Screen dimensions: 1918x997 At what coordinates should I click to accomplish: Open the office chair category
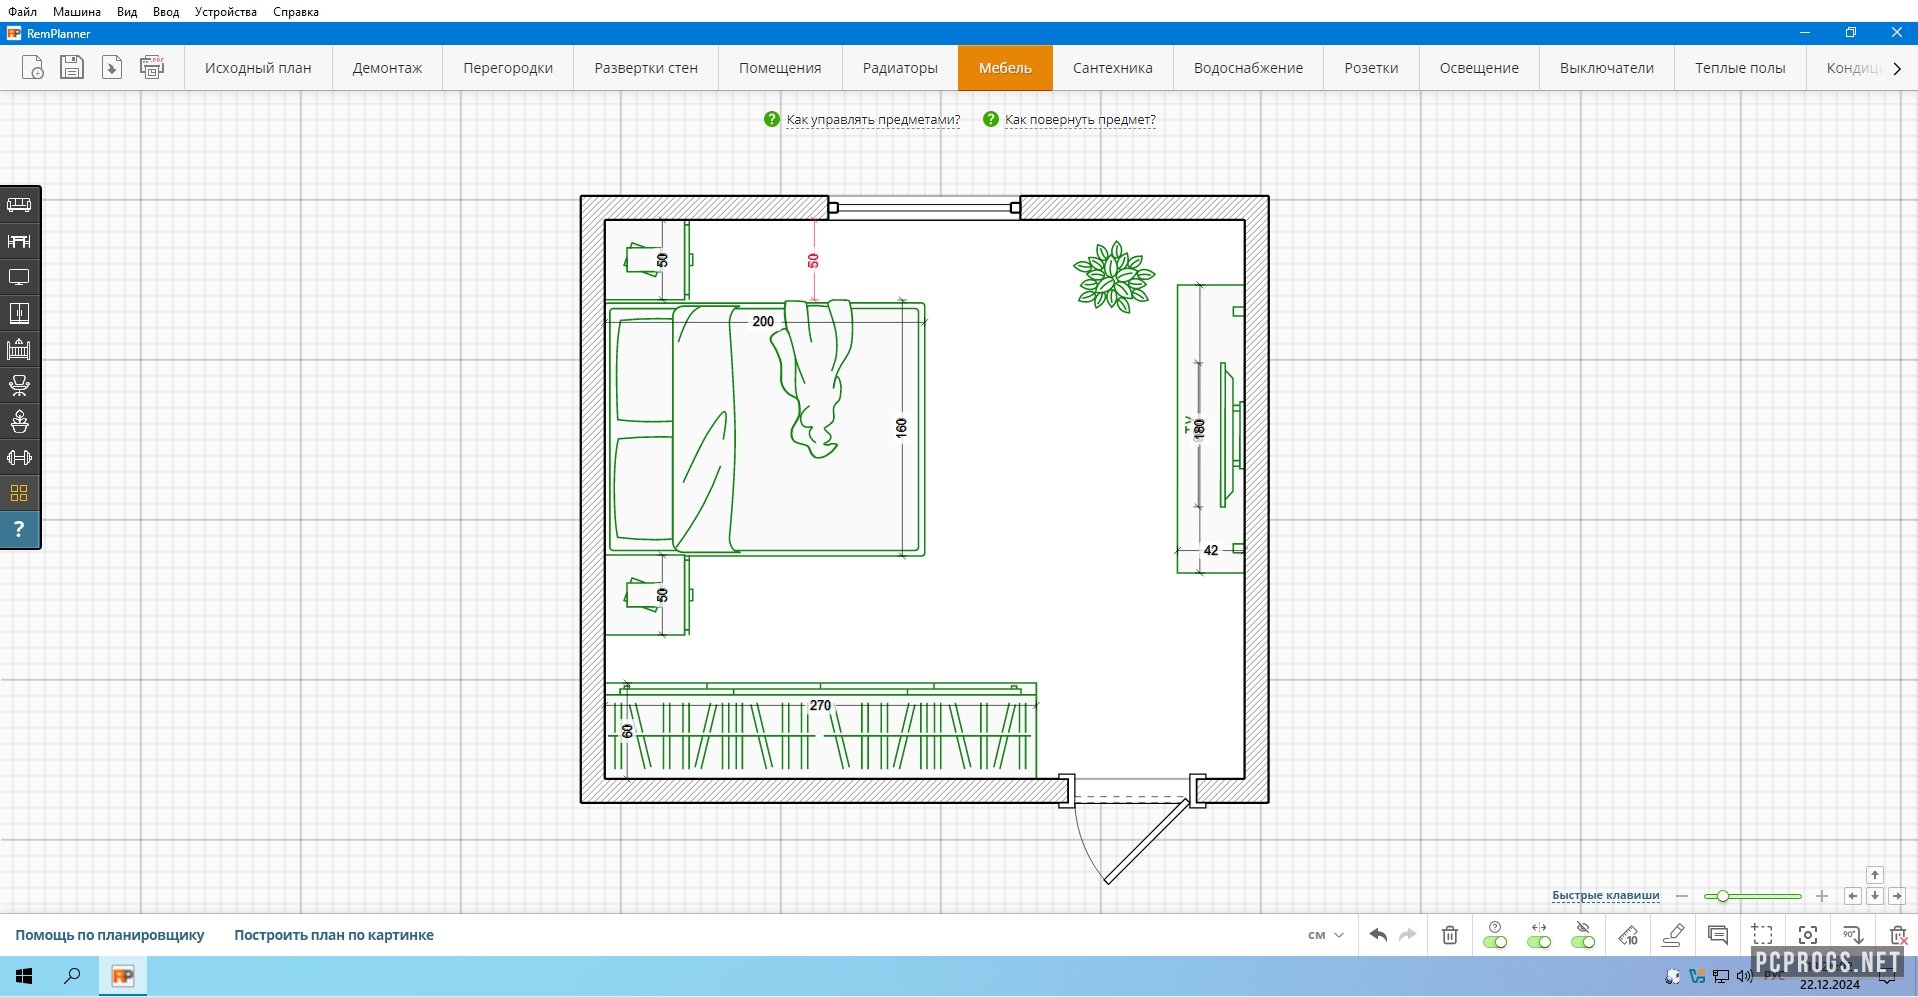(x=19, y=385)
